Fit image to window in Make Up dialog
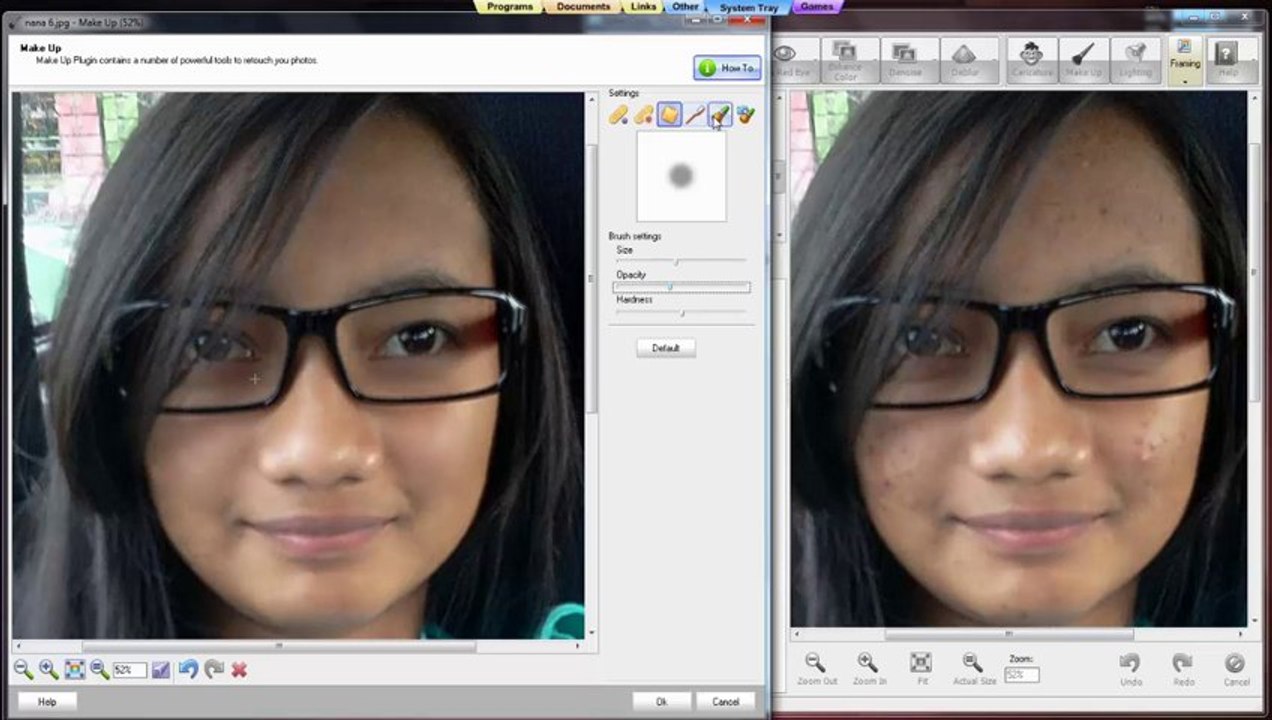Image resolution: width=1272 pixels, height=720 pixels. tap(75, 670)
